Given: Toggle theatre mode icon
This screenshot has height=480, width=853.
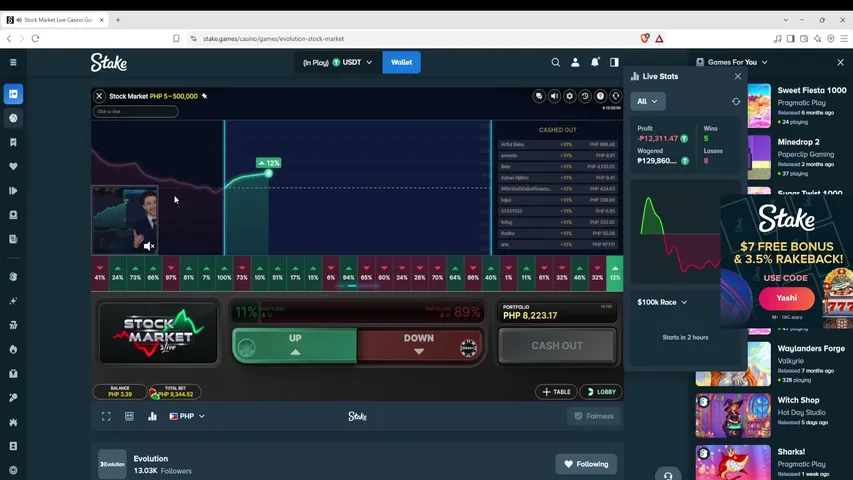Looking at the screenshot, I should click(x=129, y=416).
